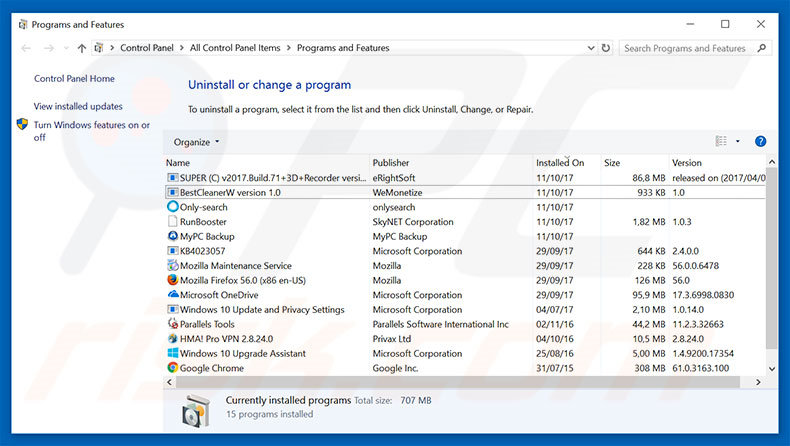
Task: Go to Control Panel breadcrumb
Action: pyautogui.click(x=147, y=48)
